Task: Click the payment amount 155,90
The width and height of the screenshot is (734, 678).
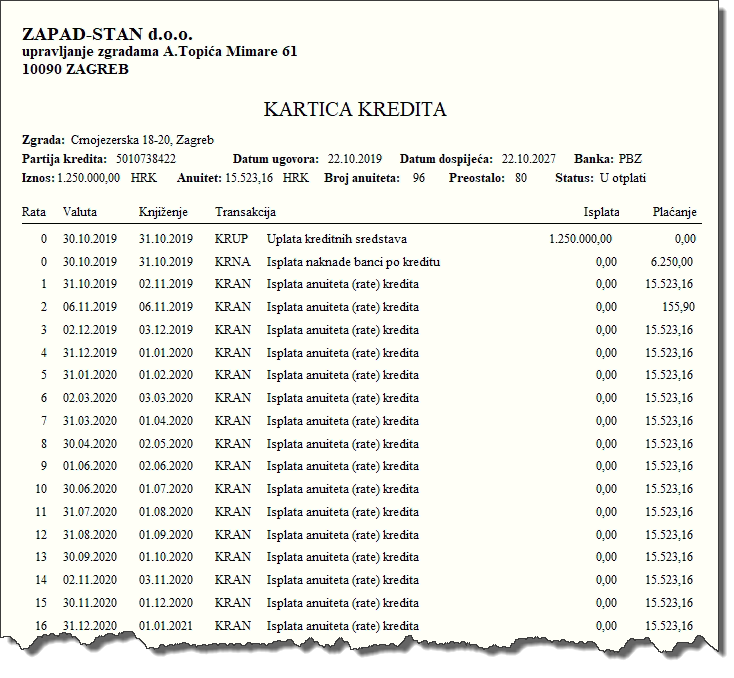Action: pos(678,308)
